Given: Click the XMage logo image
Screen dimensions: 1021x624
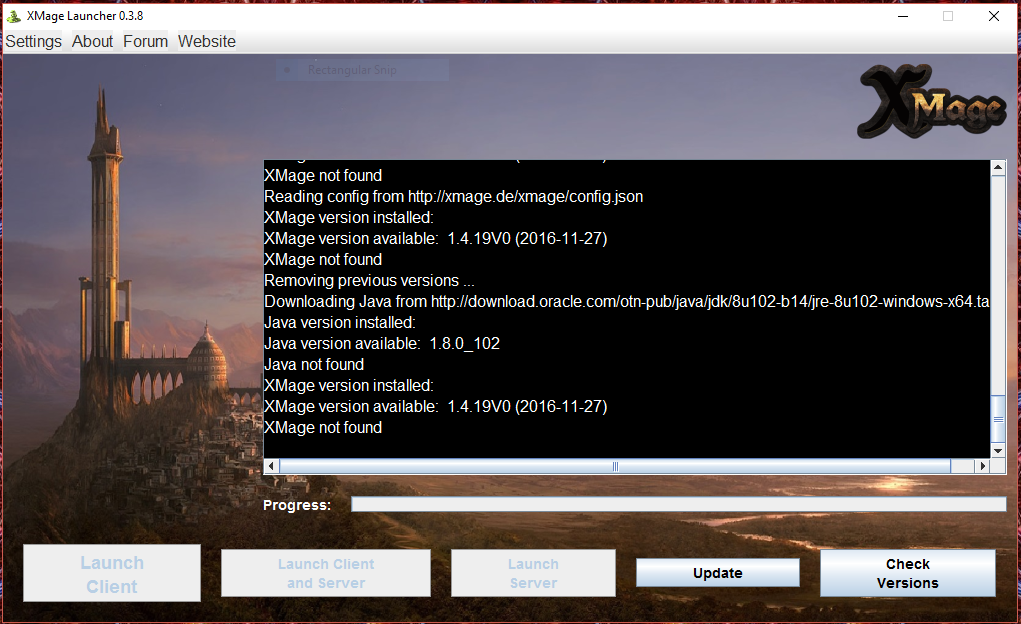Looking at the screenshot, I should click(931, 102).
